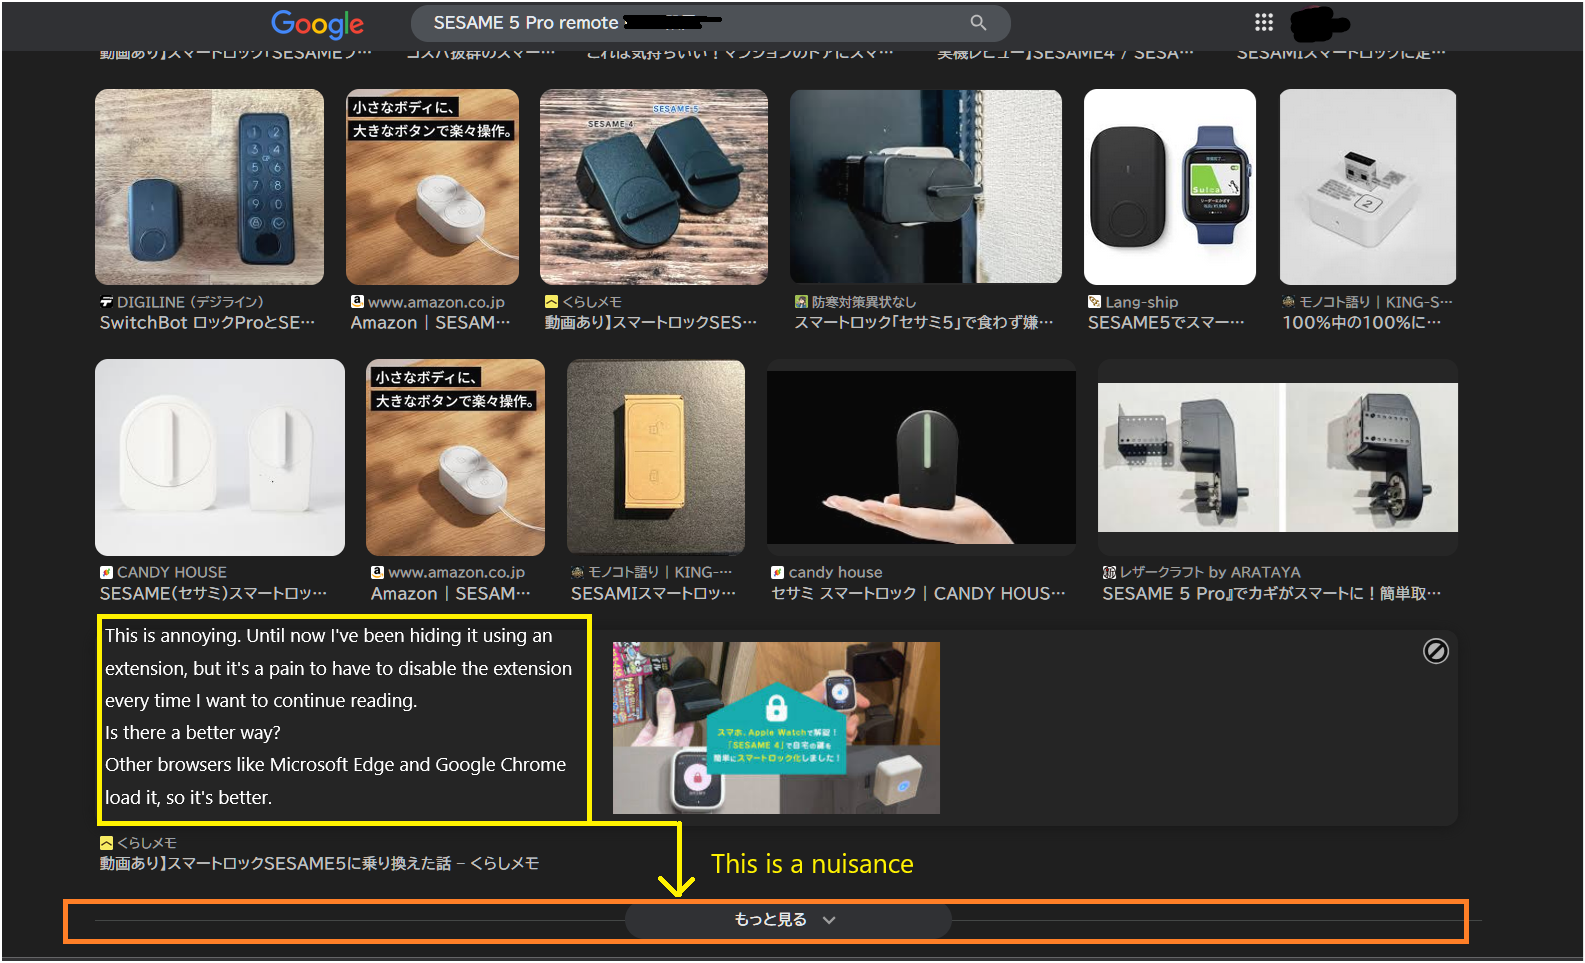Click the crossed-circle icon on the bottom result card
Viewport: 1585px width, 963px height.
coord(1435,651)
